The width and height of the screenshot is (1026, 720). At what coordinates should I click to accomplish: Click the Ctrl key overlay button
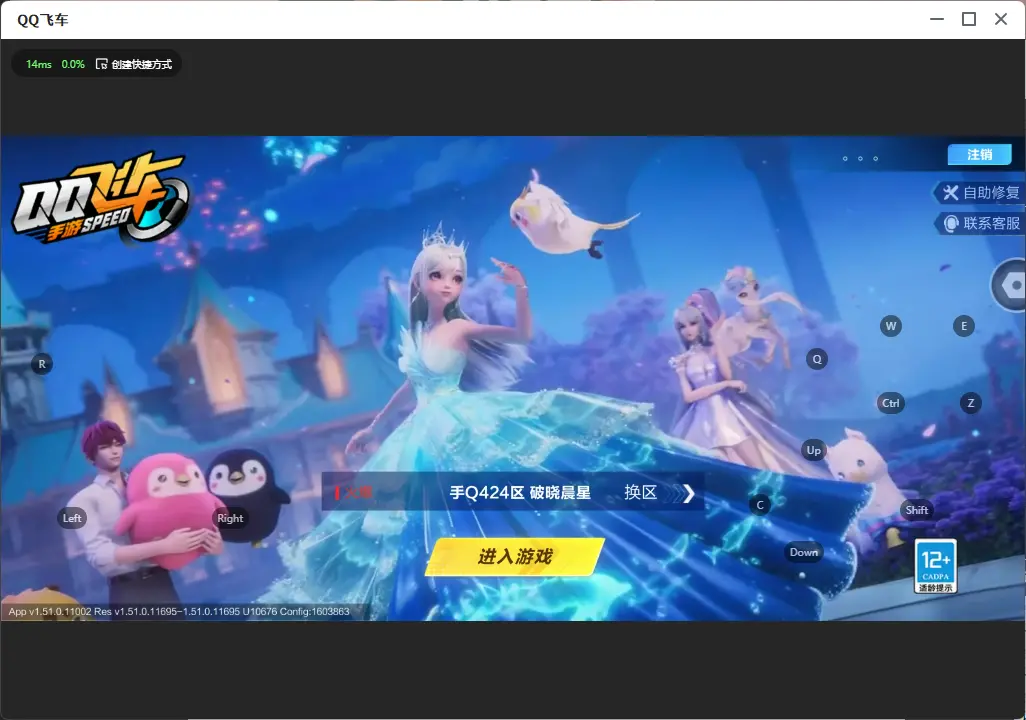tap(891, 403)
